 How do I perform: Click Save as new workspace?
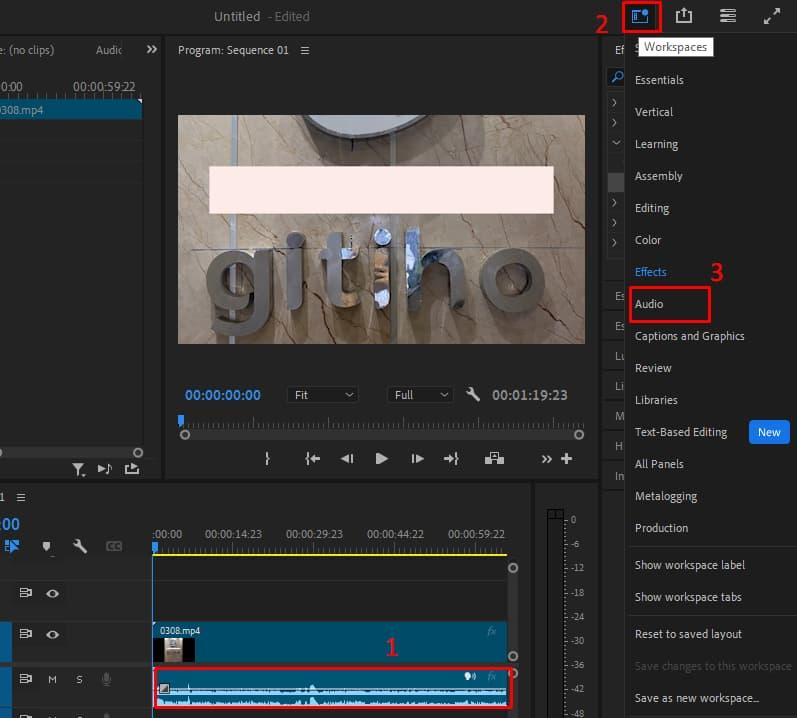[696, 698]
